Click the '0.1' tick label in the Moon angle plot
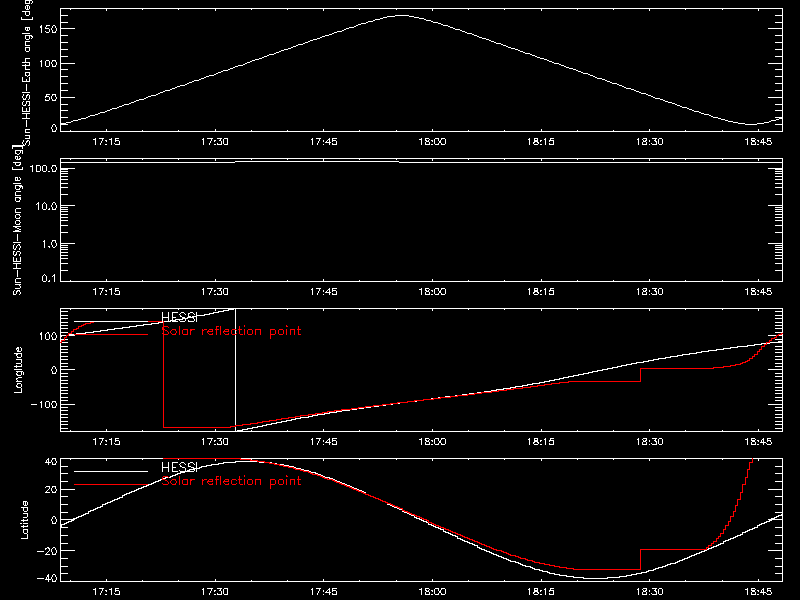The image size is (800, 600). 50,278
